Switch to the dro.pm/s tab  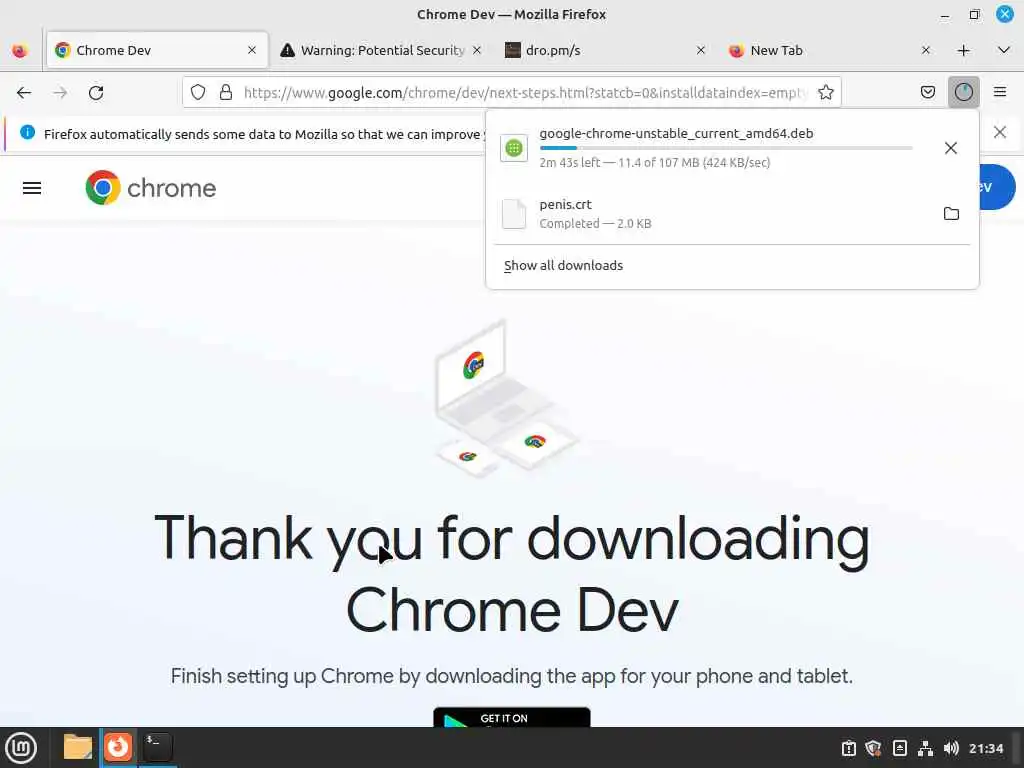tap(606, 50)
